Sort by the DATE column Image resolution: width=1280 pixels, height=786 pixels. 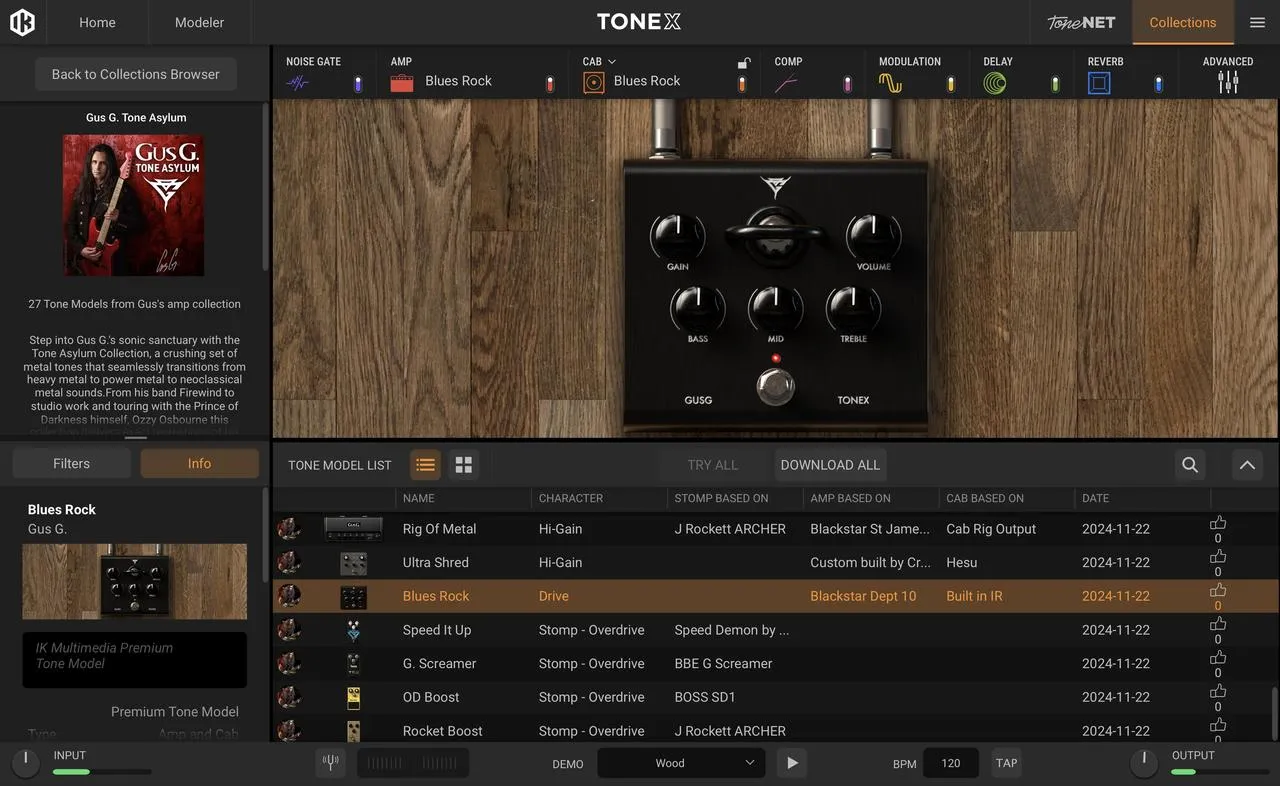(1095, 498)
